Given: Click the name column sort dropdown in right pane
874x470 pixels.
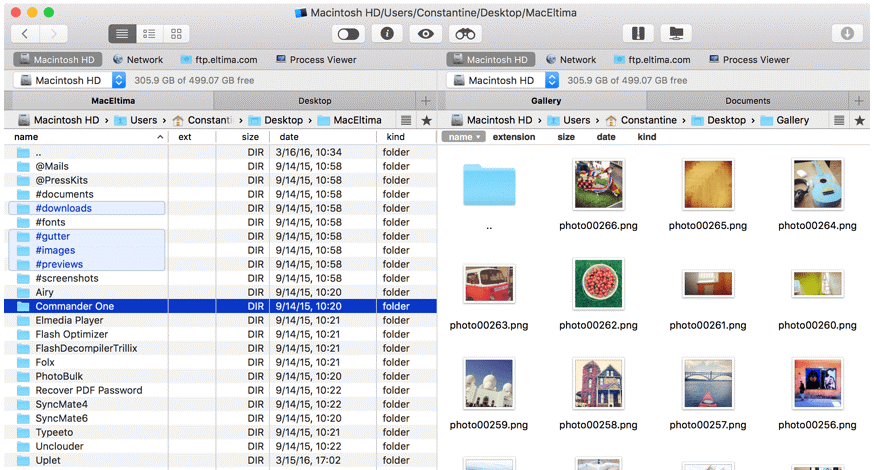Looking at the screenshot, I should 463,137.
